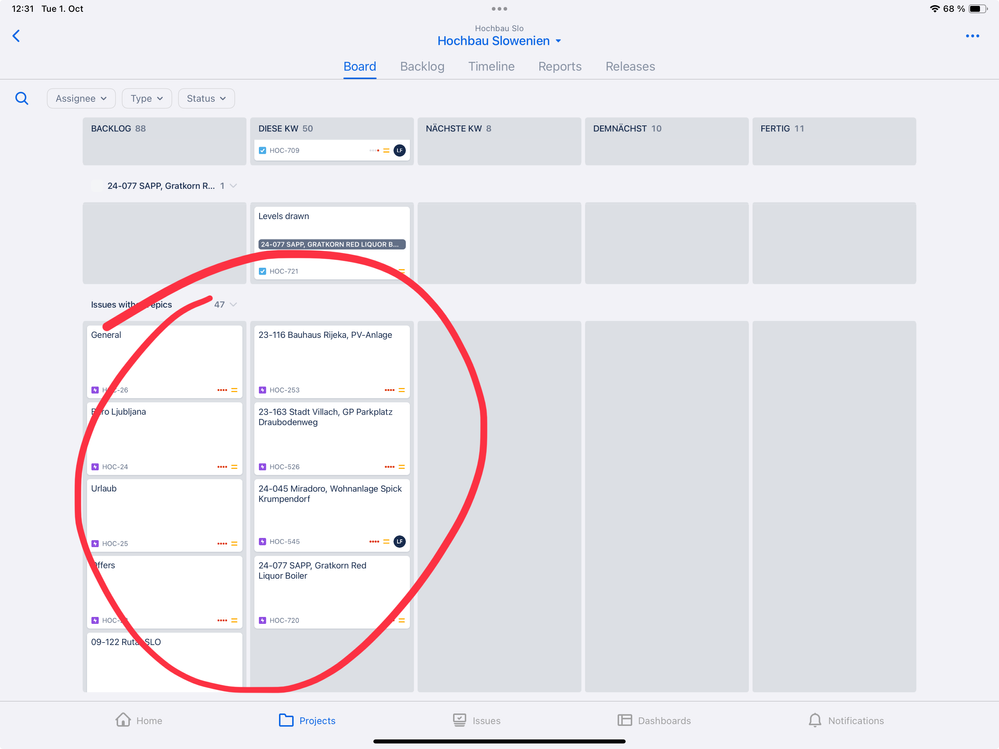Tap the HOC-721 issue key
Screen dimensions: 999x749
pyautogui.click(x=284, y=271)
